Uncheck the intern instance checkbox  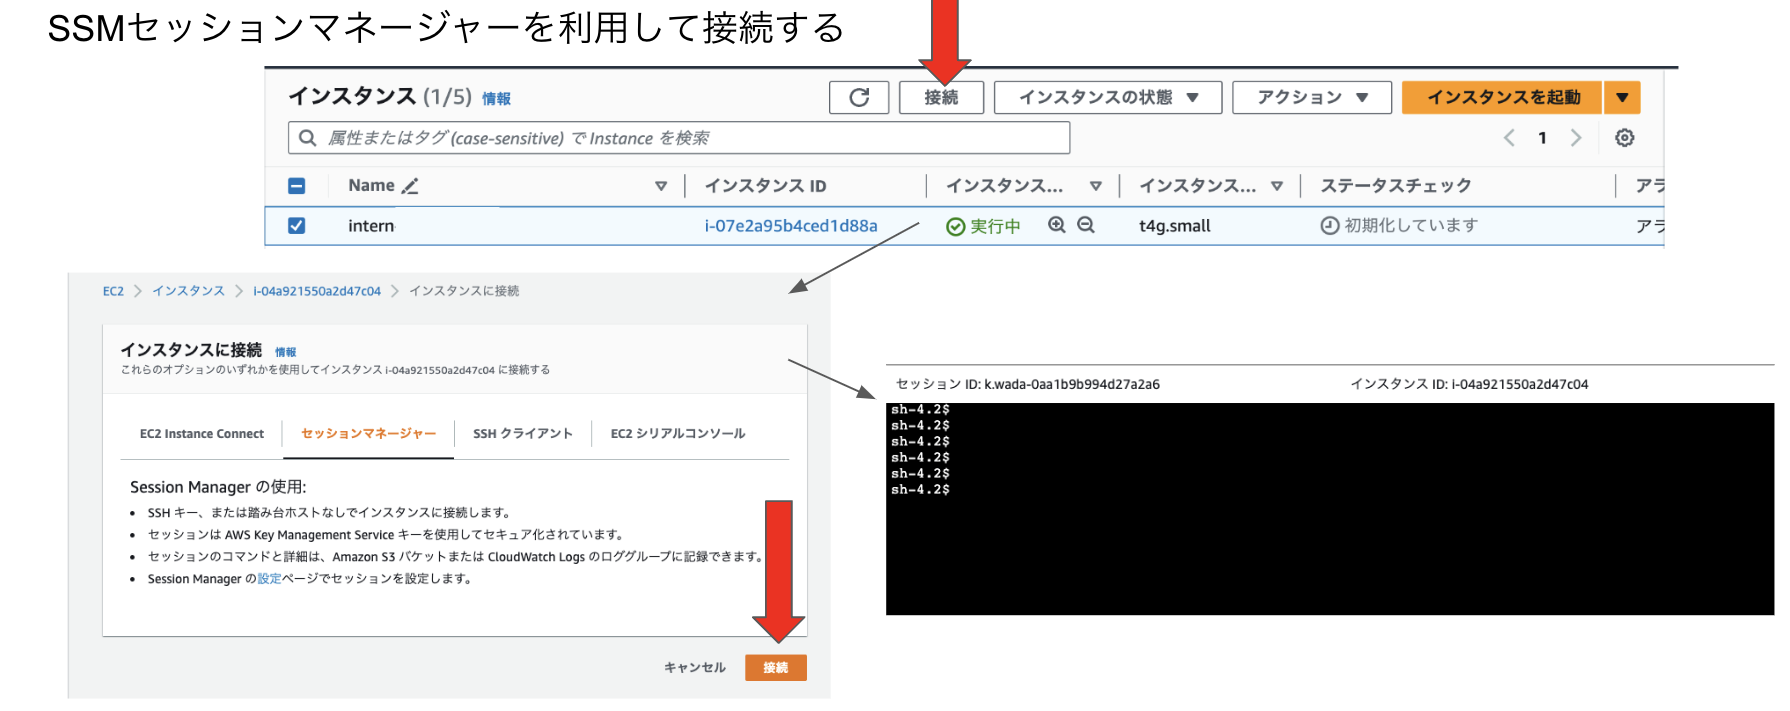point(296,226)
